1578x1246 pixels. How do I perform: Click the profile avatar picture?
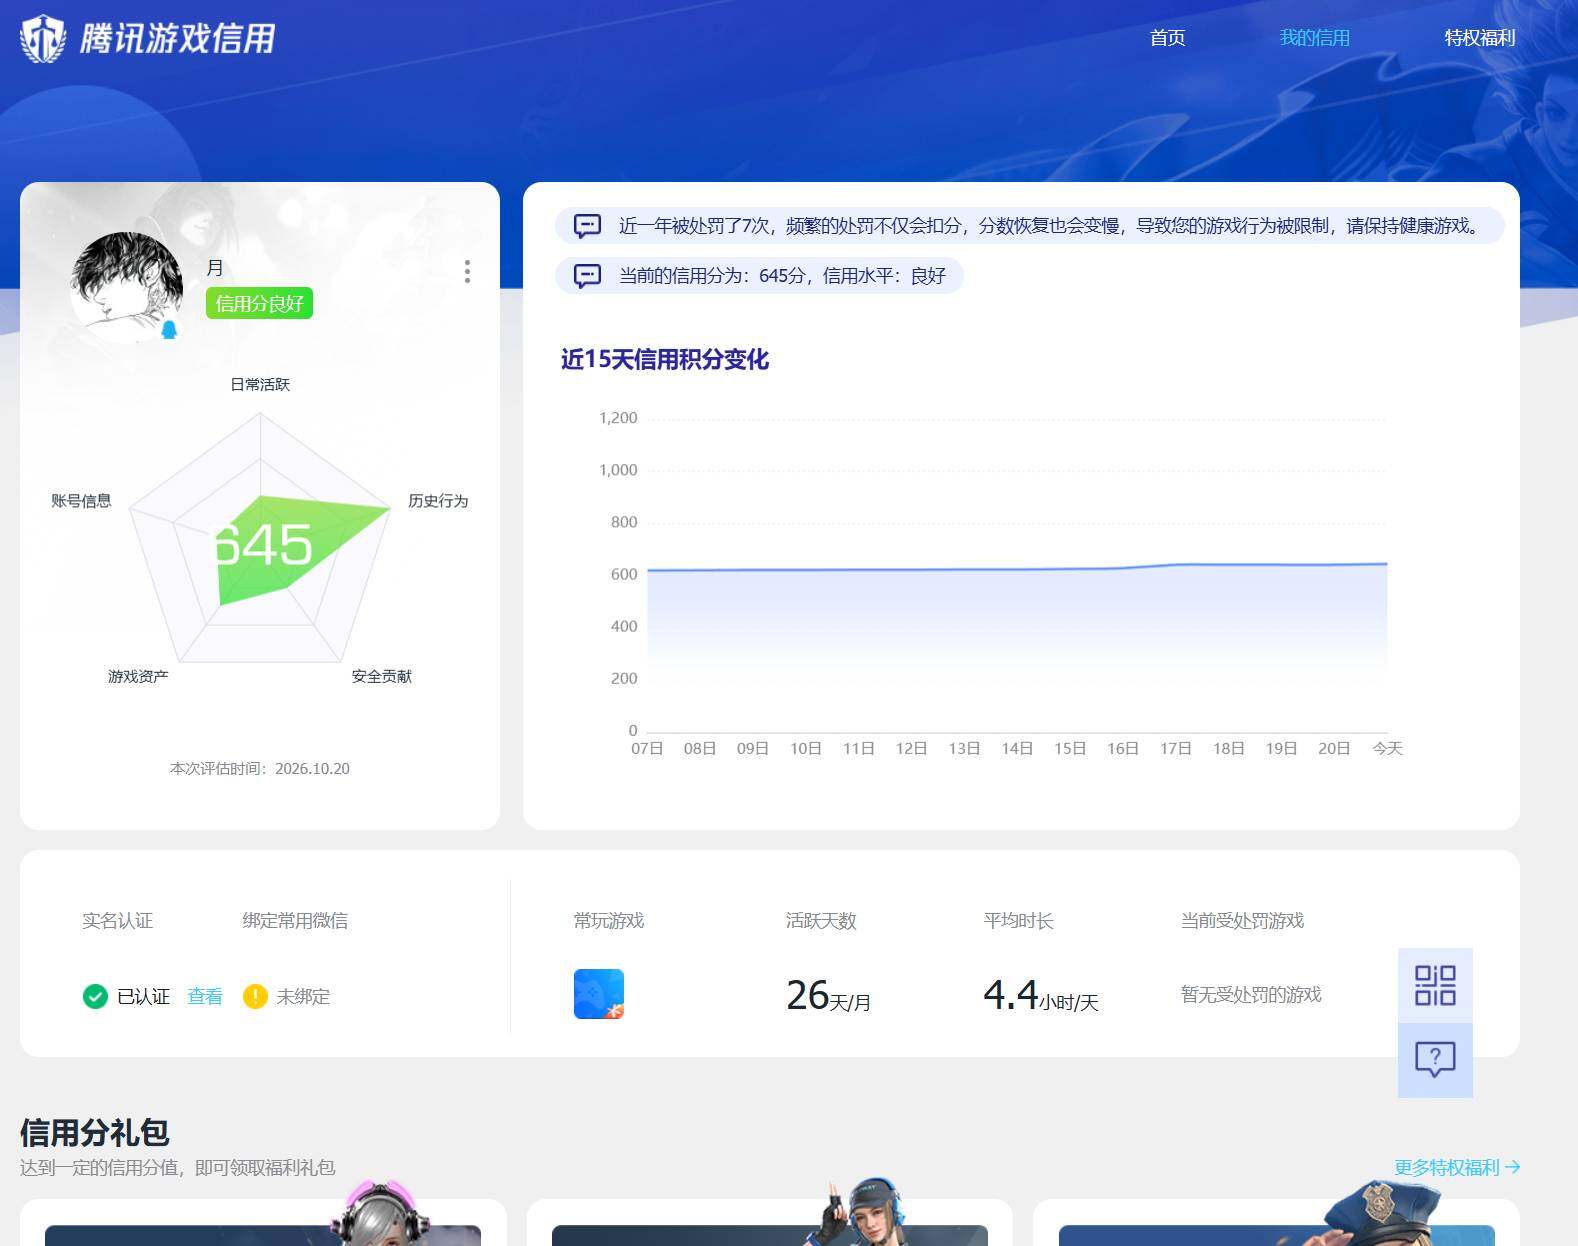(126, 287)
